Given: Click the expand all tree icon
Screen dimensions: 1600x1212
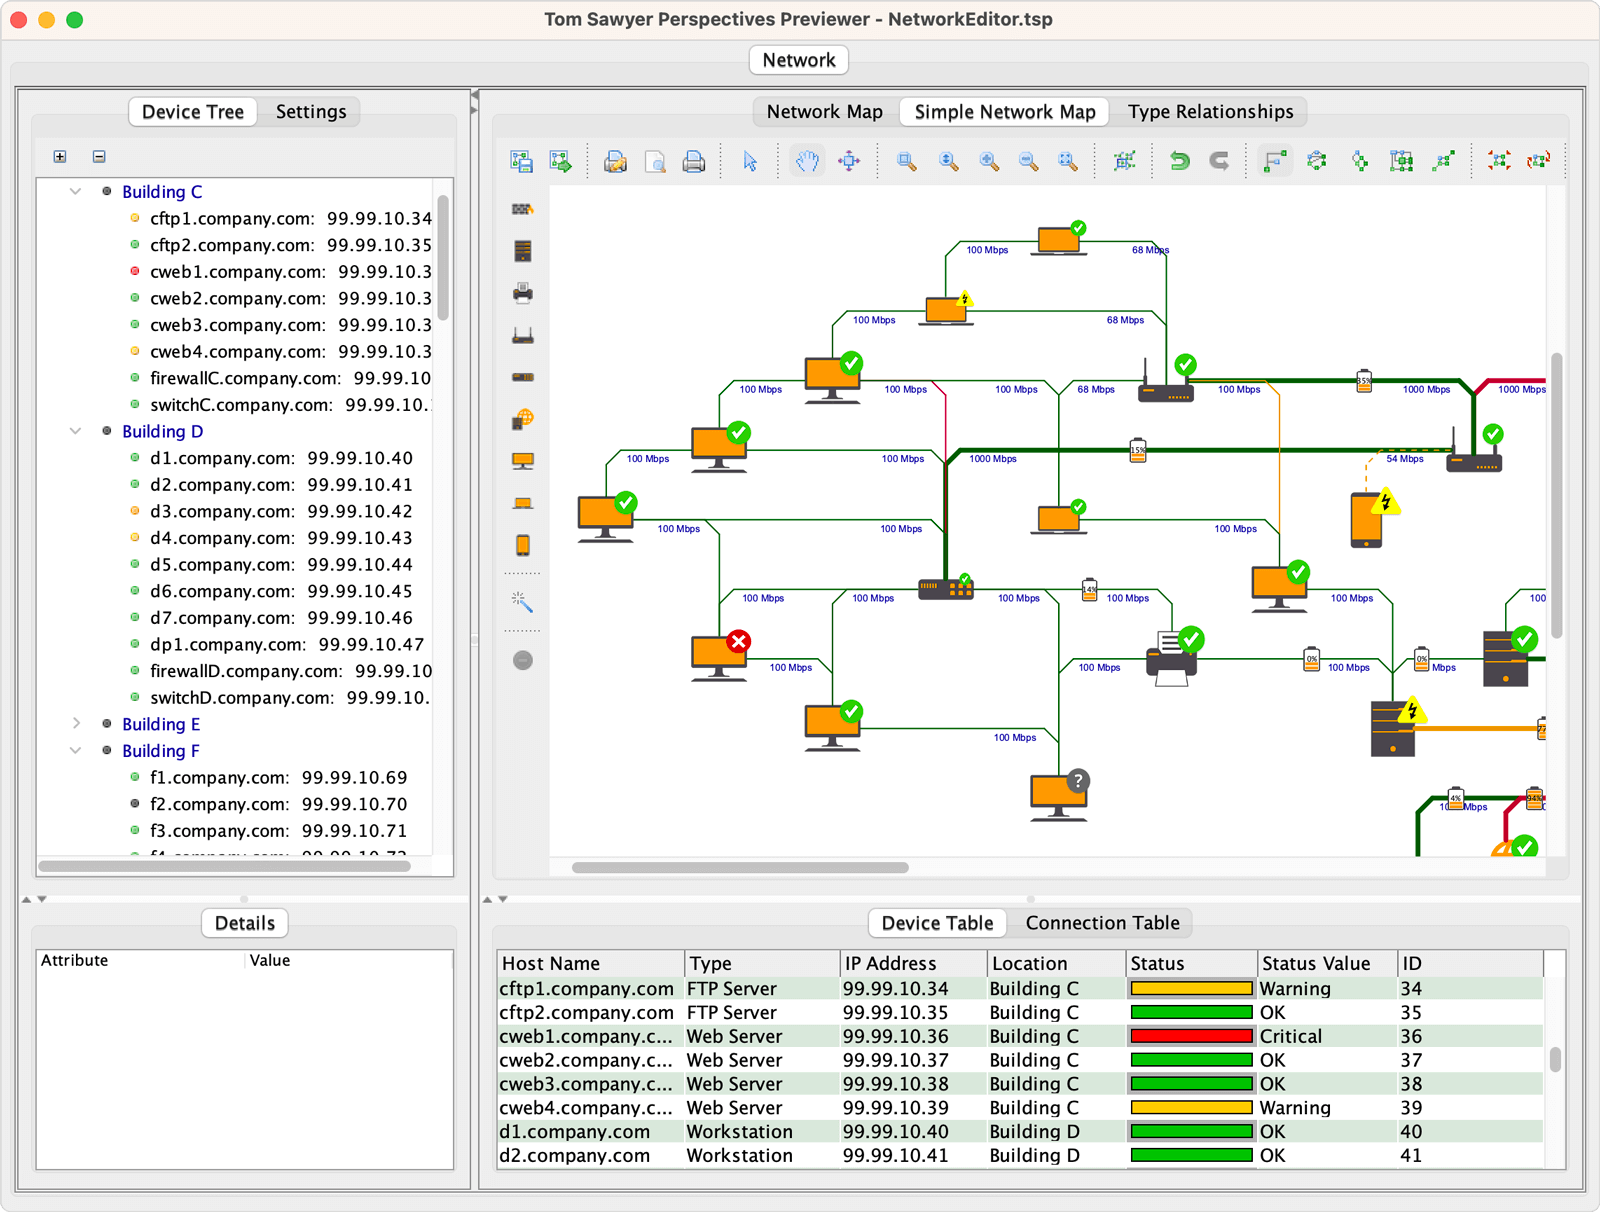Looking at the screenshot, I should click(x=60, y=156).
